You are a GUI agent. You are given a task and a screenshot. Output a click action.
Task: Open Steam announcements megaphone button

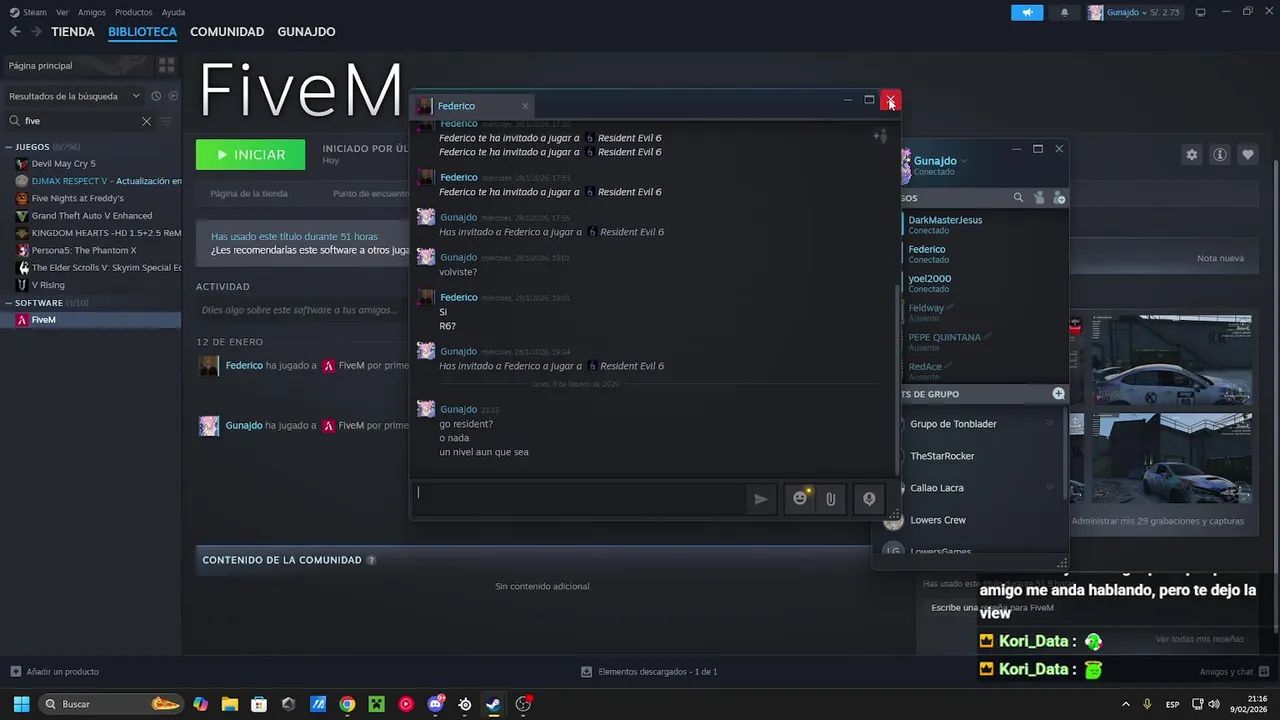[x=1027, y=12]
